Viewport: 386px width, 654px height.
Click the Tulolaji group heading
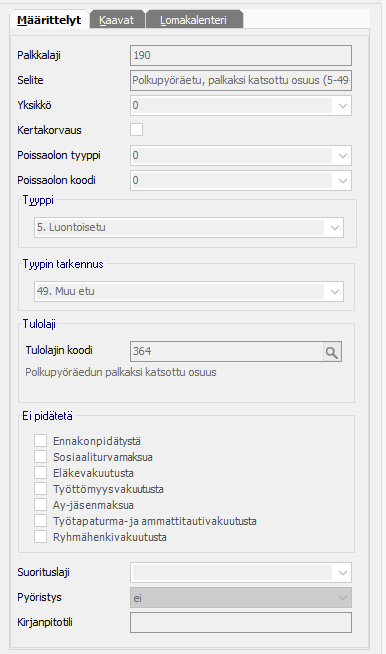[x=39, y=324]
